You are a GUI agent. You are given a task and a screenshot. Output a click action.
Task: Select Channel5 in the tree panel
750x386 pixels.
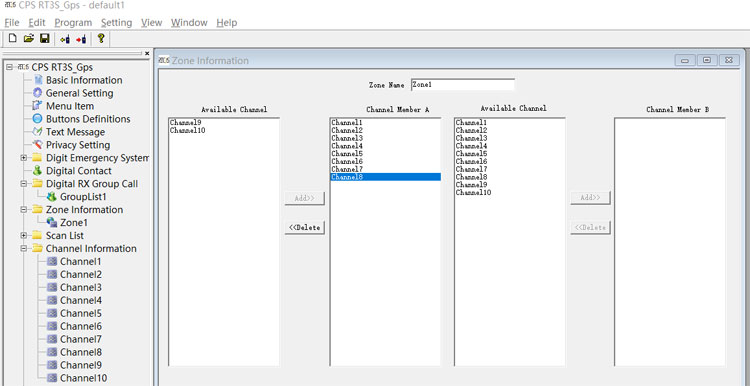tap(80, 313)
